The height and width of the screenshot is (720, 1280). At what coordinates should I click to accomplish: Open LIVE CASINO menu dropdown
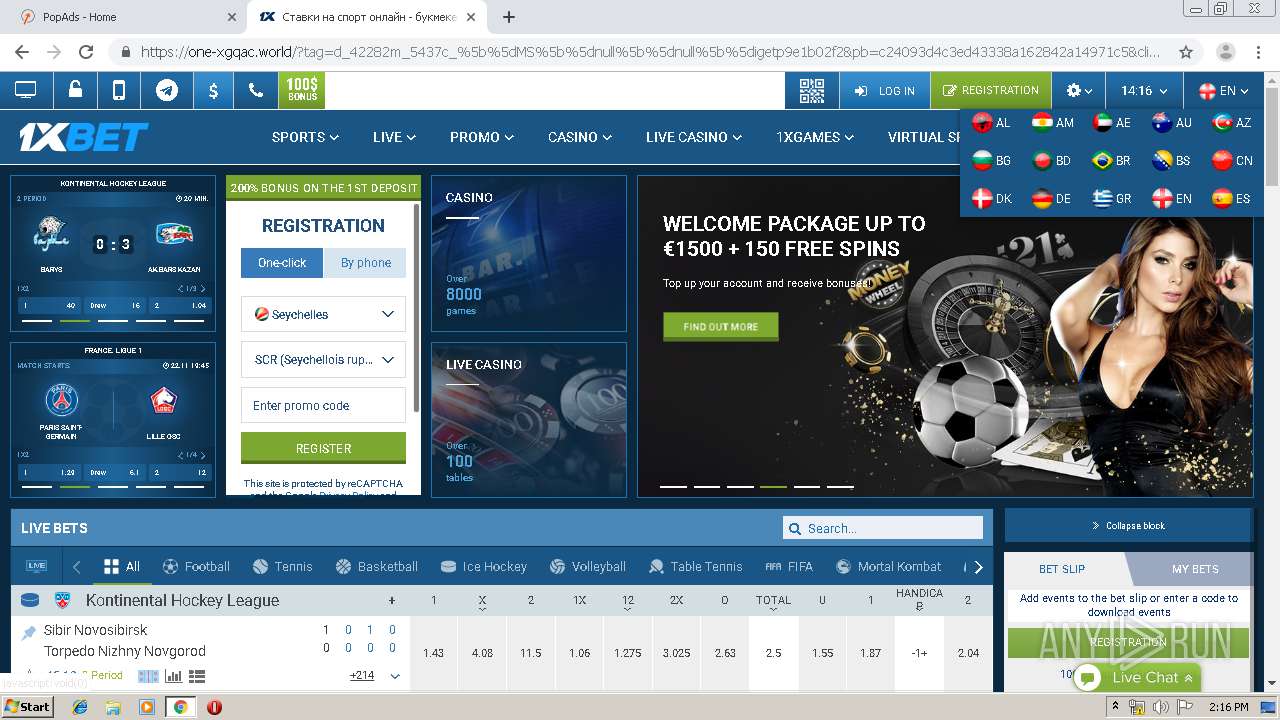(x=694, y=137)
